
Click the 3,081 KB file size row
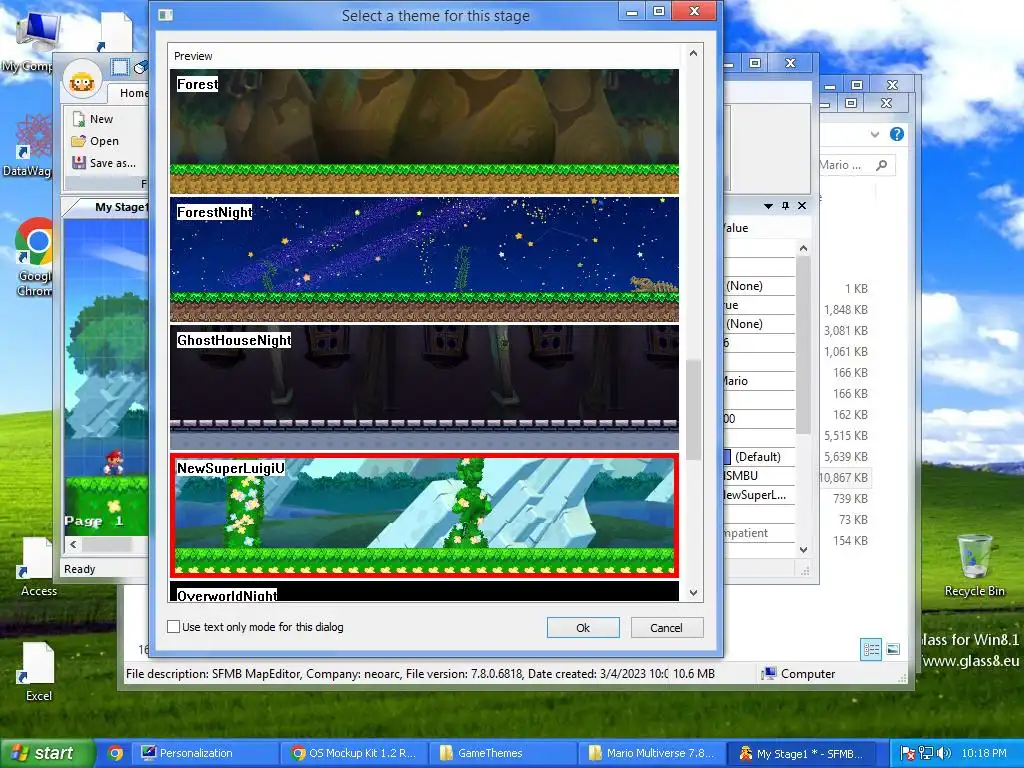846,330
